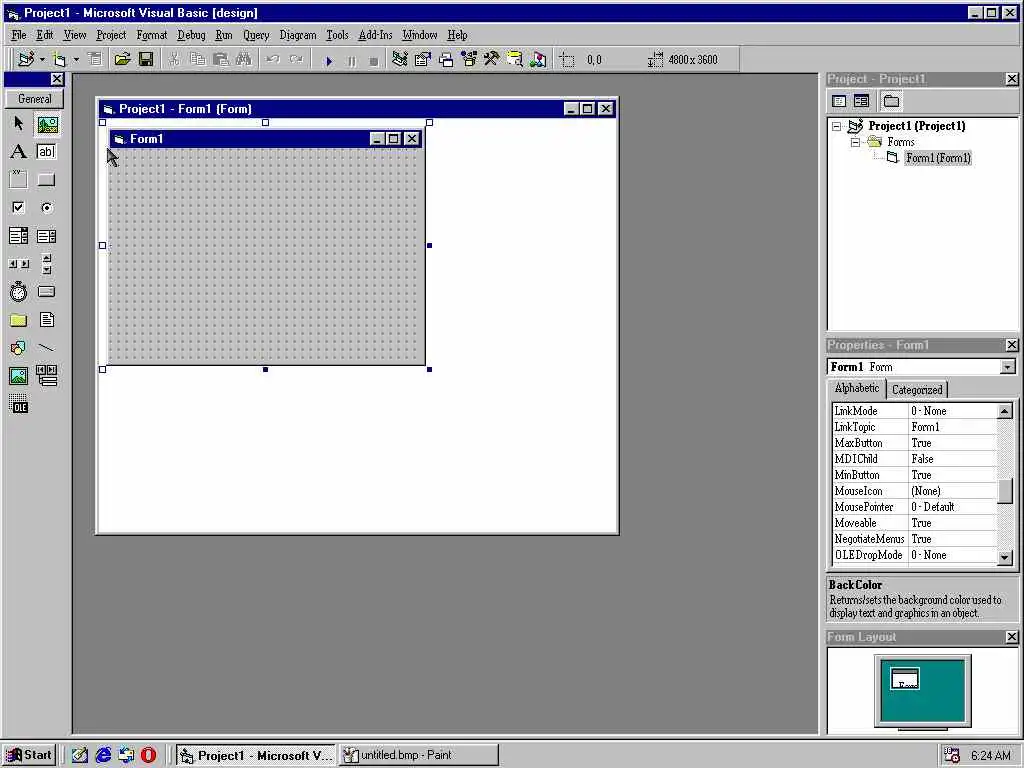This screenshot has height=768, width=1024.
Task: Click the Form preview in Form Layout monitor
Action: point(905,679)
